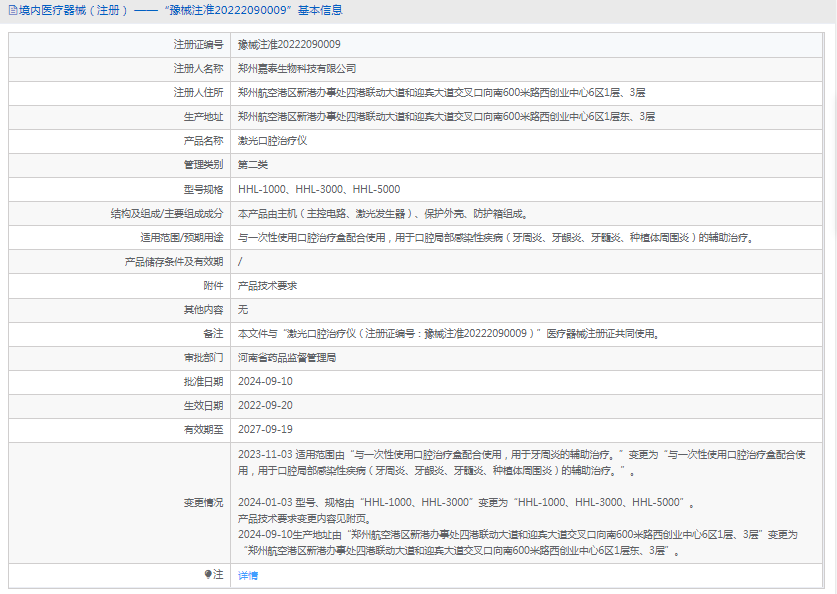This screenshot has width=837, height=594.
Task: Click the 有效期至 row label
Action: (x=203, y=429)
